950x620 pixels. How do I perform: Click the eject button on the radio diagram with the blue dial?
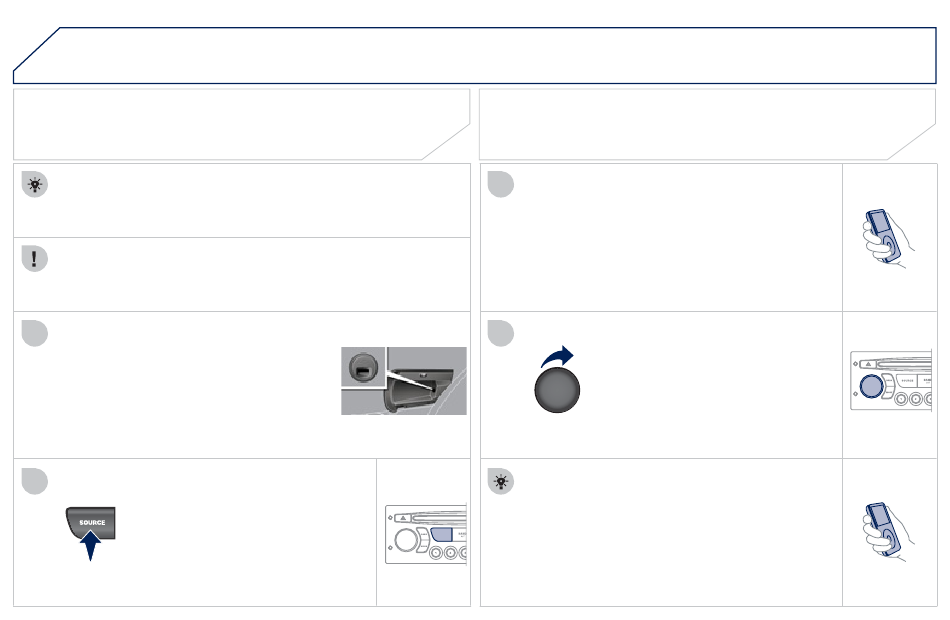click(868, 364)
